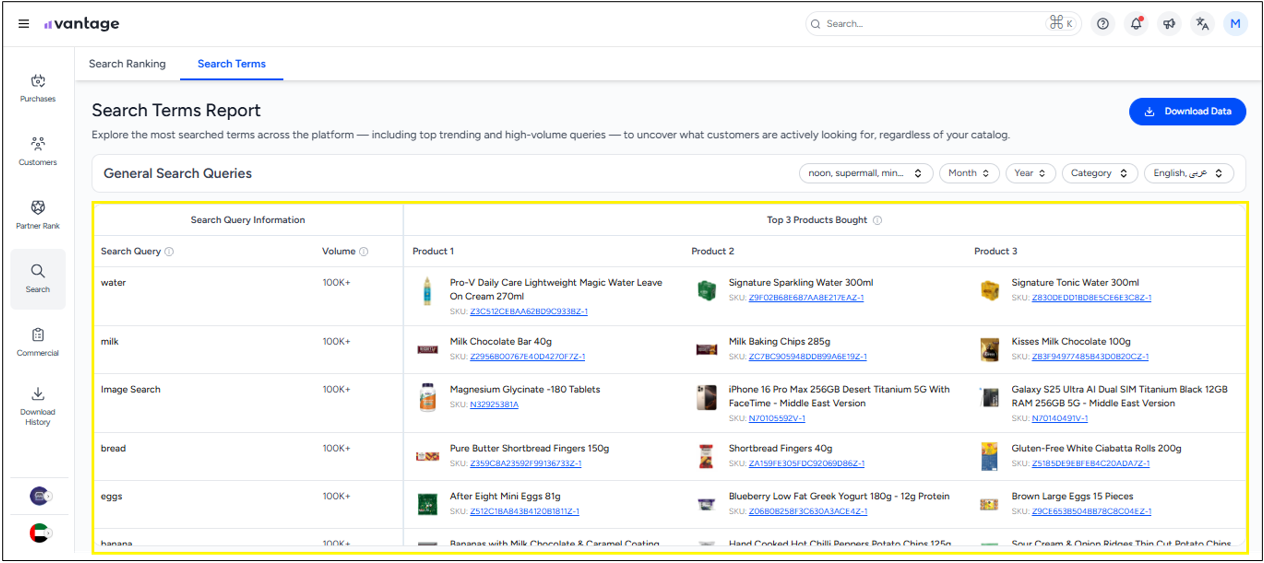Open Partner Rank in the sidebar

coord(38,214)
